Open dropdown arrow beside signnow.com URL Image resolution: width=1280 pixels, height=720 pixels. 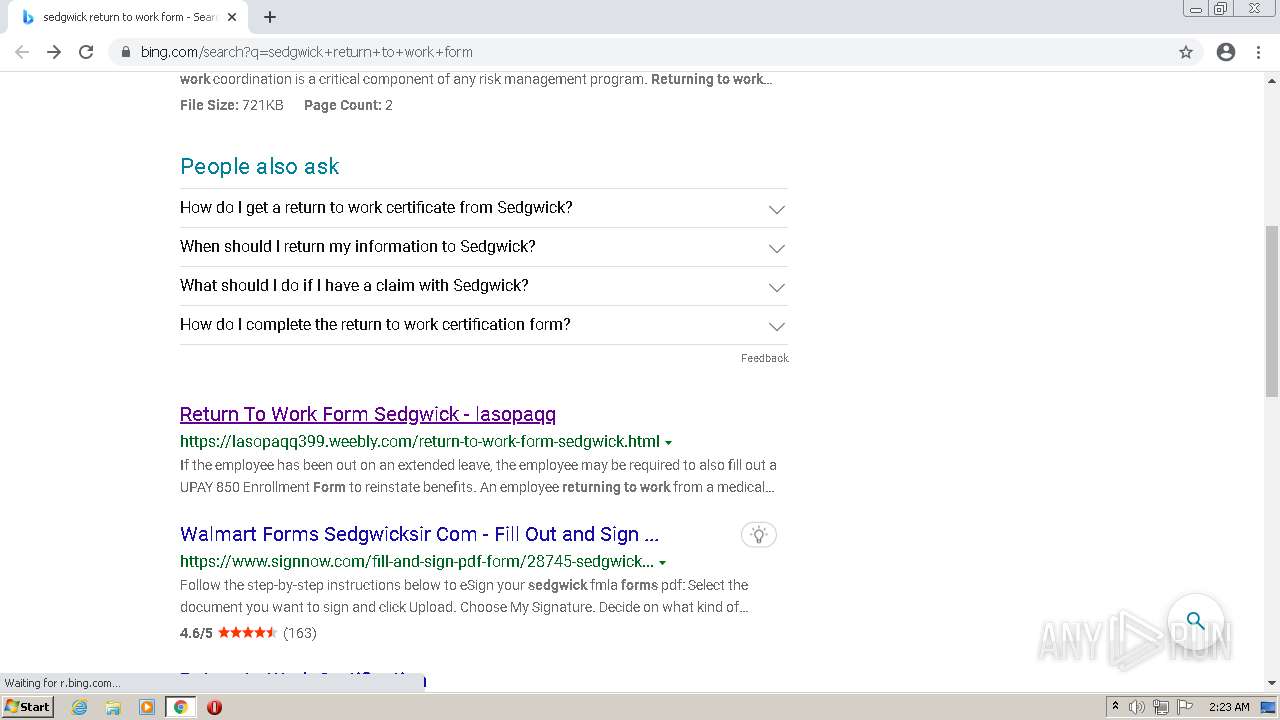pos(662,562)
